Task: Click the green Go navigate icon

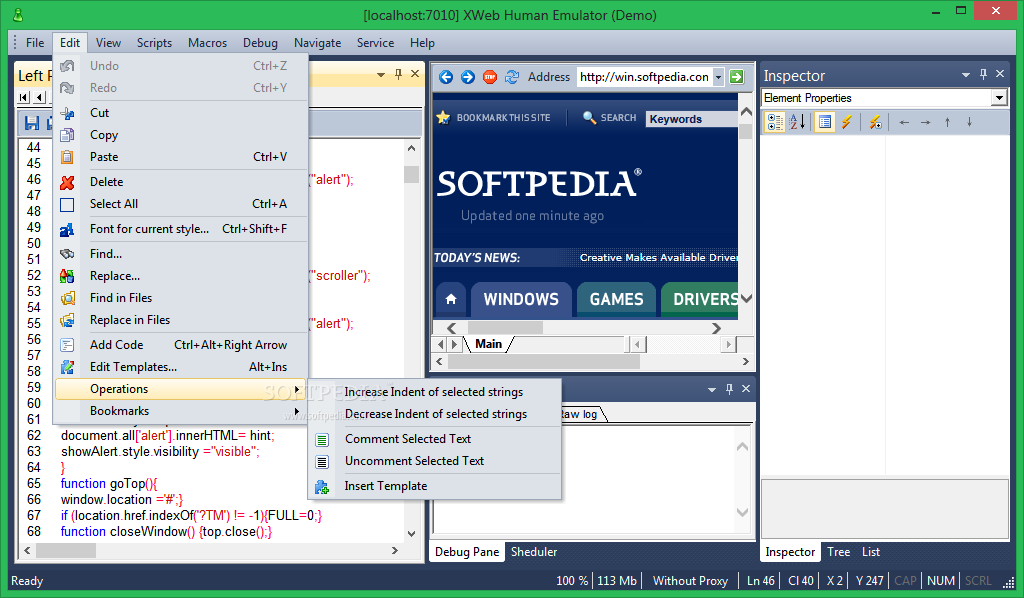Action: (x=736, y=77)
